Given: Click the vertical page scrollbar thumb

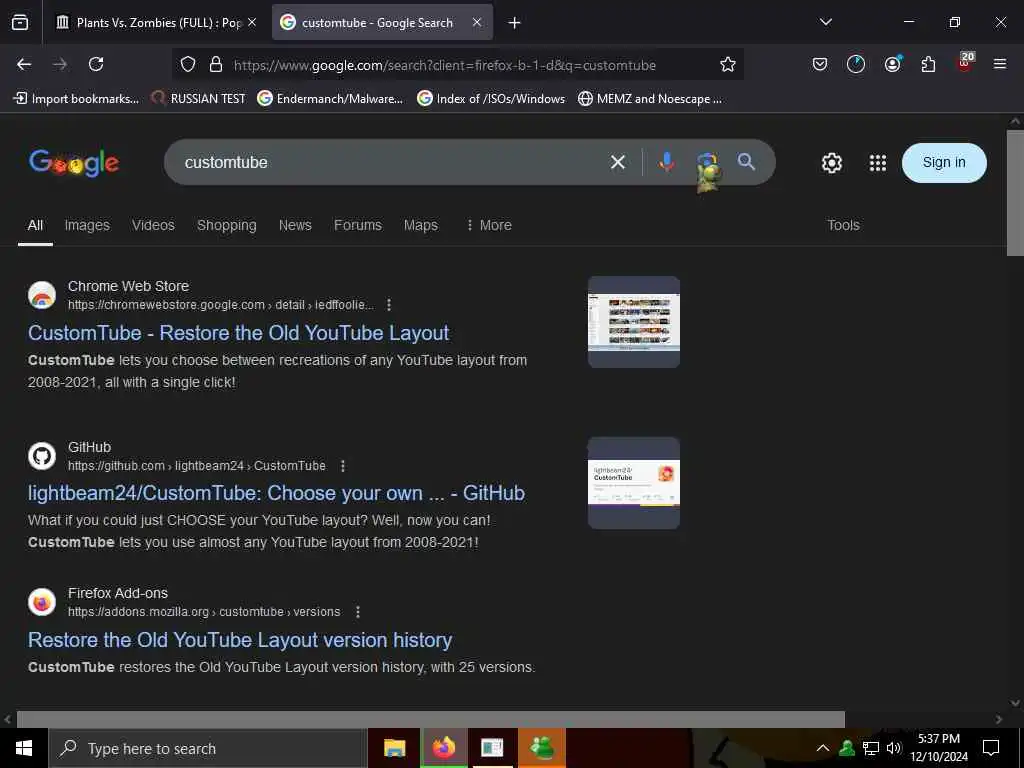Looking at the screenshot, I should tap(1015, 193).
